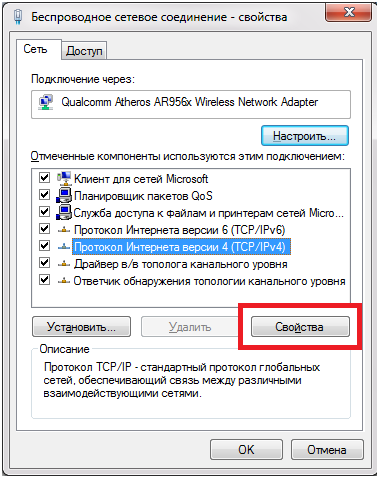Toggle the TCP/IPv4 protocol checkbox
This screenshot has width=379, height=478.
point(44,246)
